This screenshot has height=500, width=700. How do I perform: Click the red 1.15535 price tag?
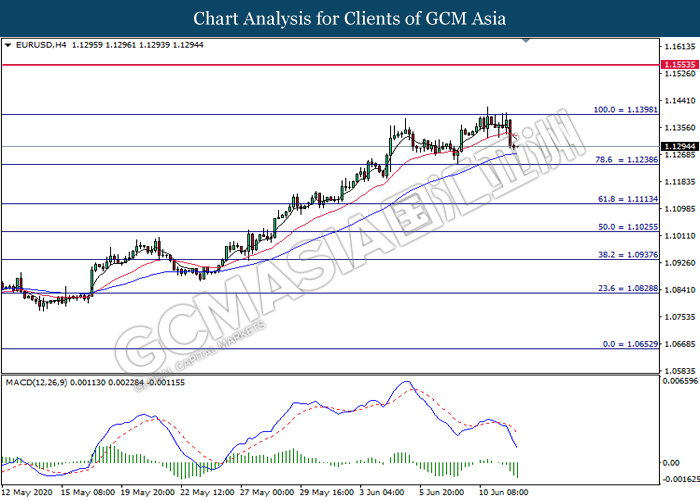tap(679, 65)
